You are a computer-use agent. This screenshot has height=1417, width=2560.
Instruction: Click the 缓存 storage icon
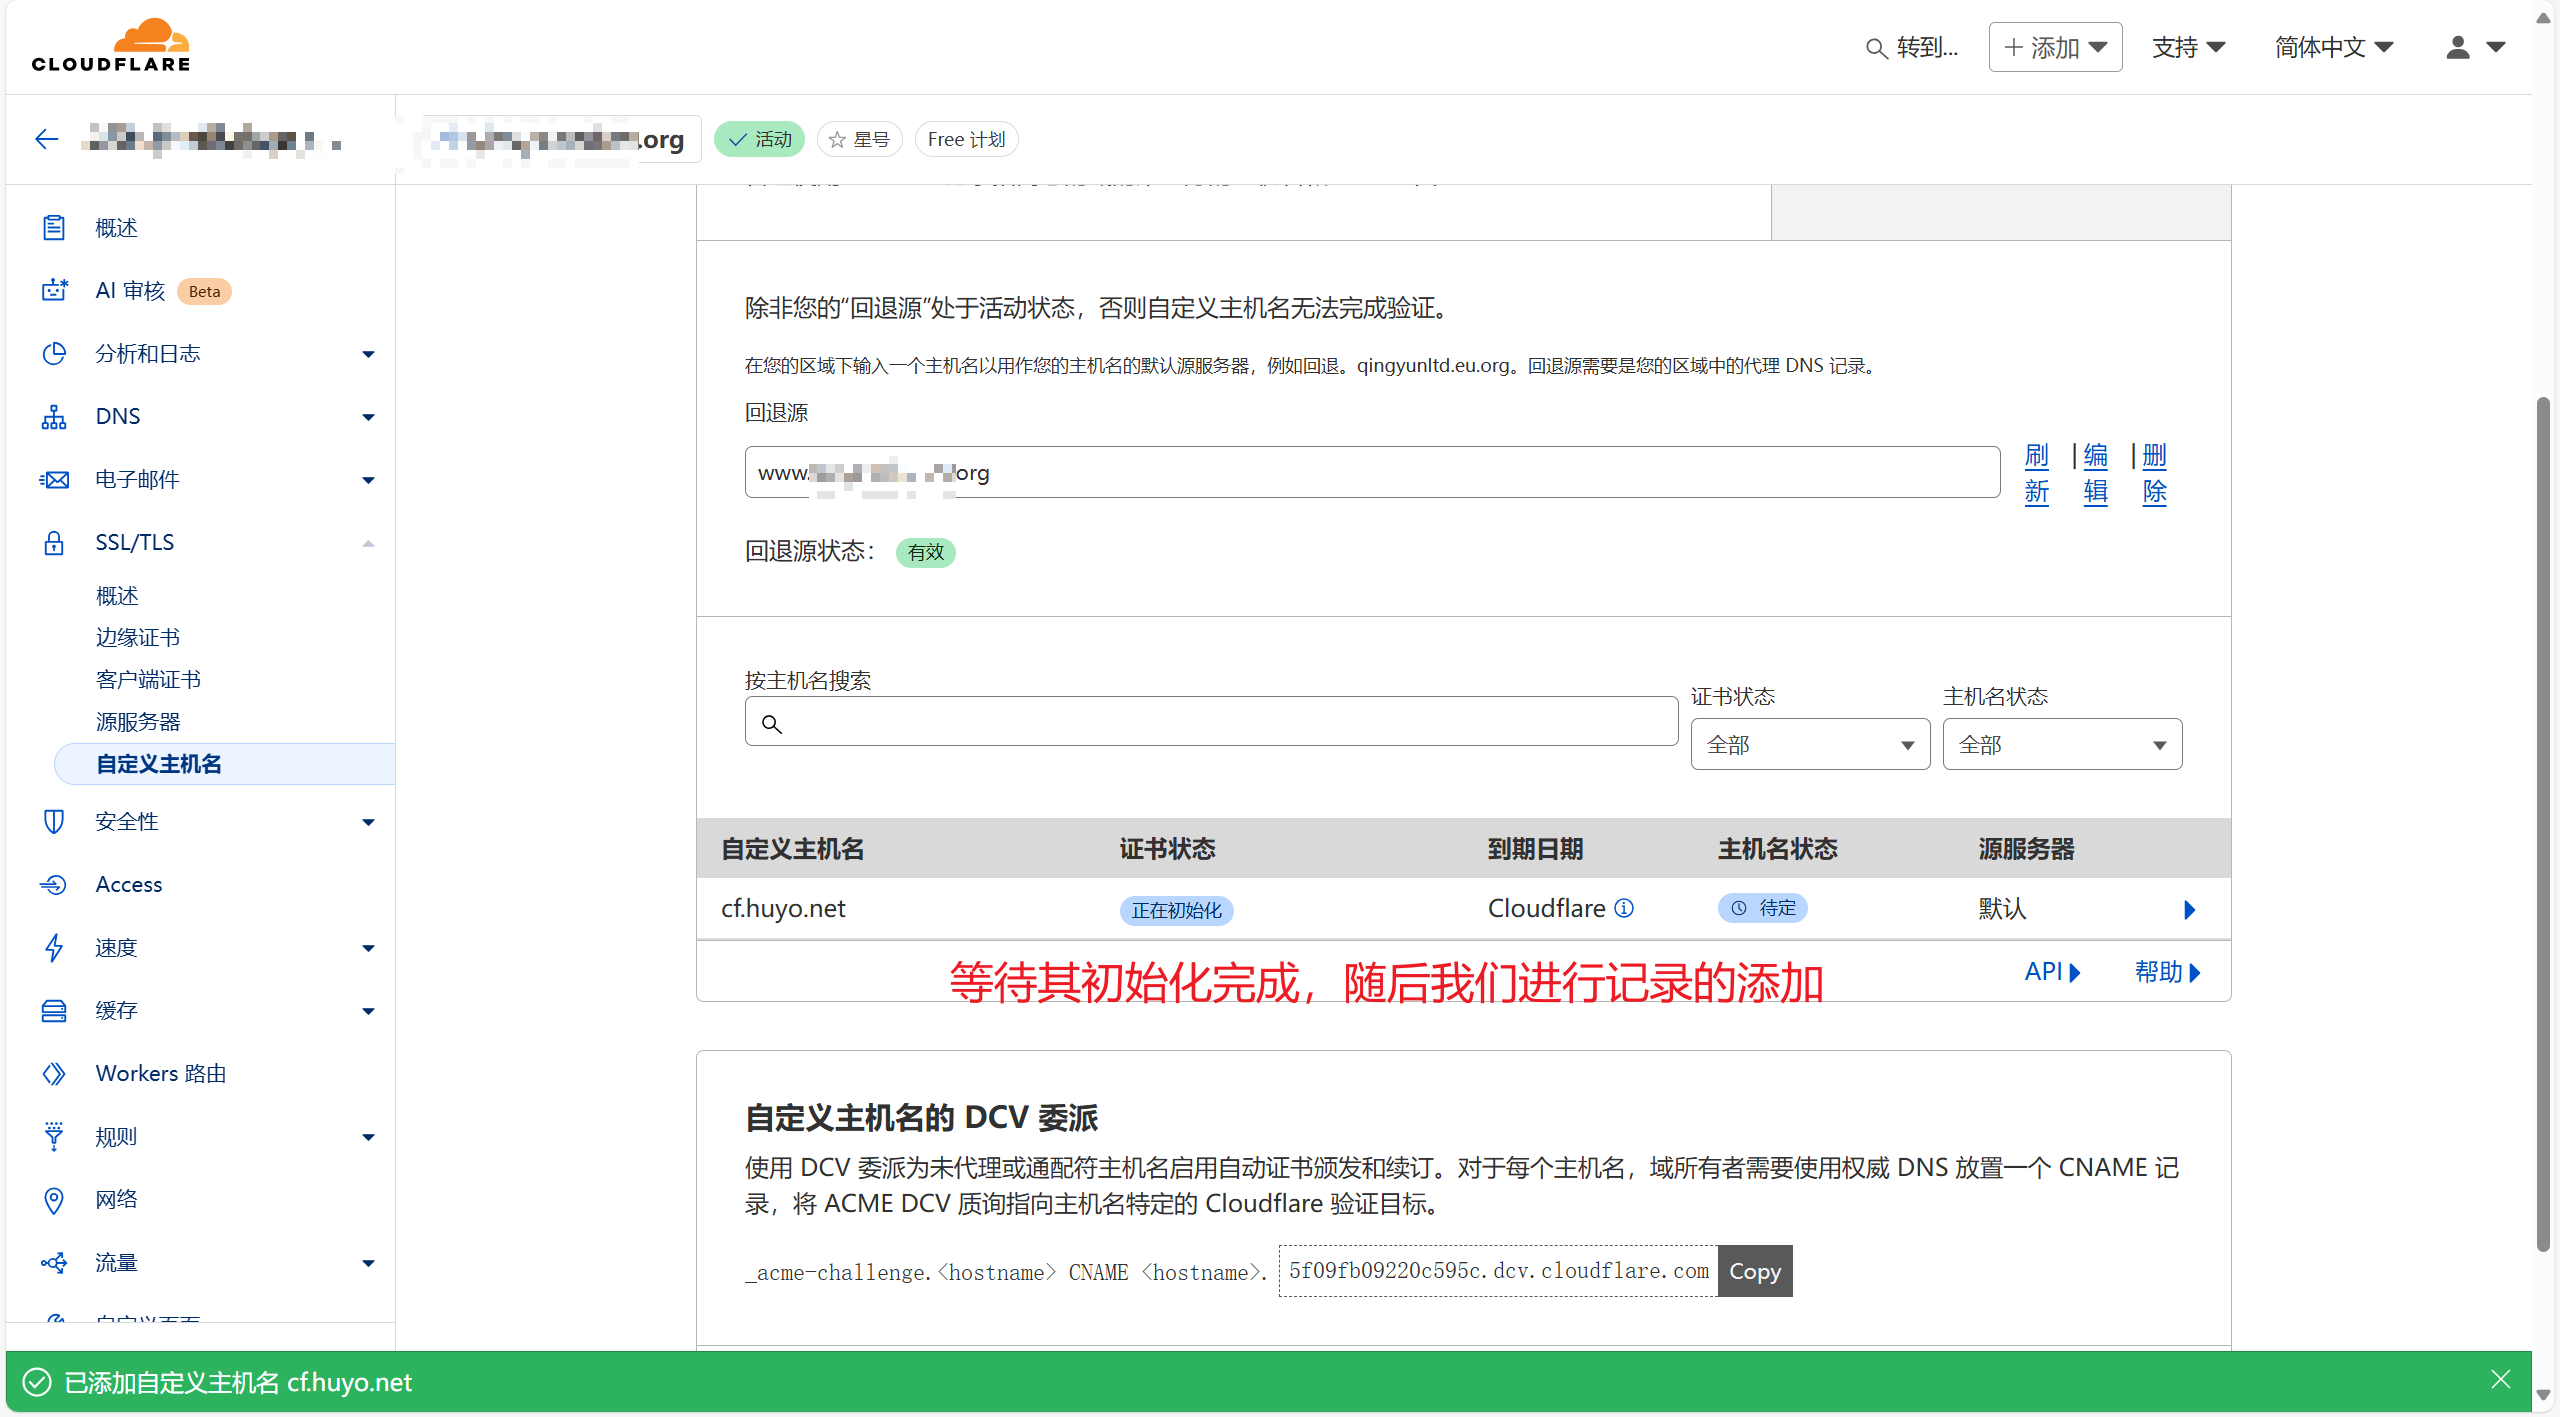[54, 1011]
